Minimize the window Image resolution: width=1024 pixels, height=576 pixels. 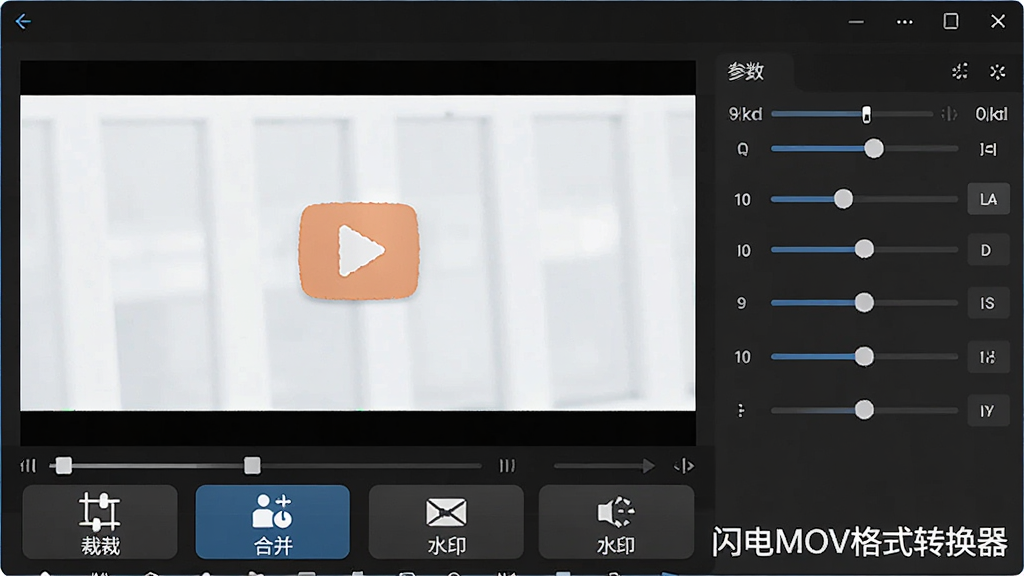point(856,22)
